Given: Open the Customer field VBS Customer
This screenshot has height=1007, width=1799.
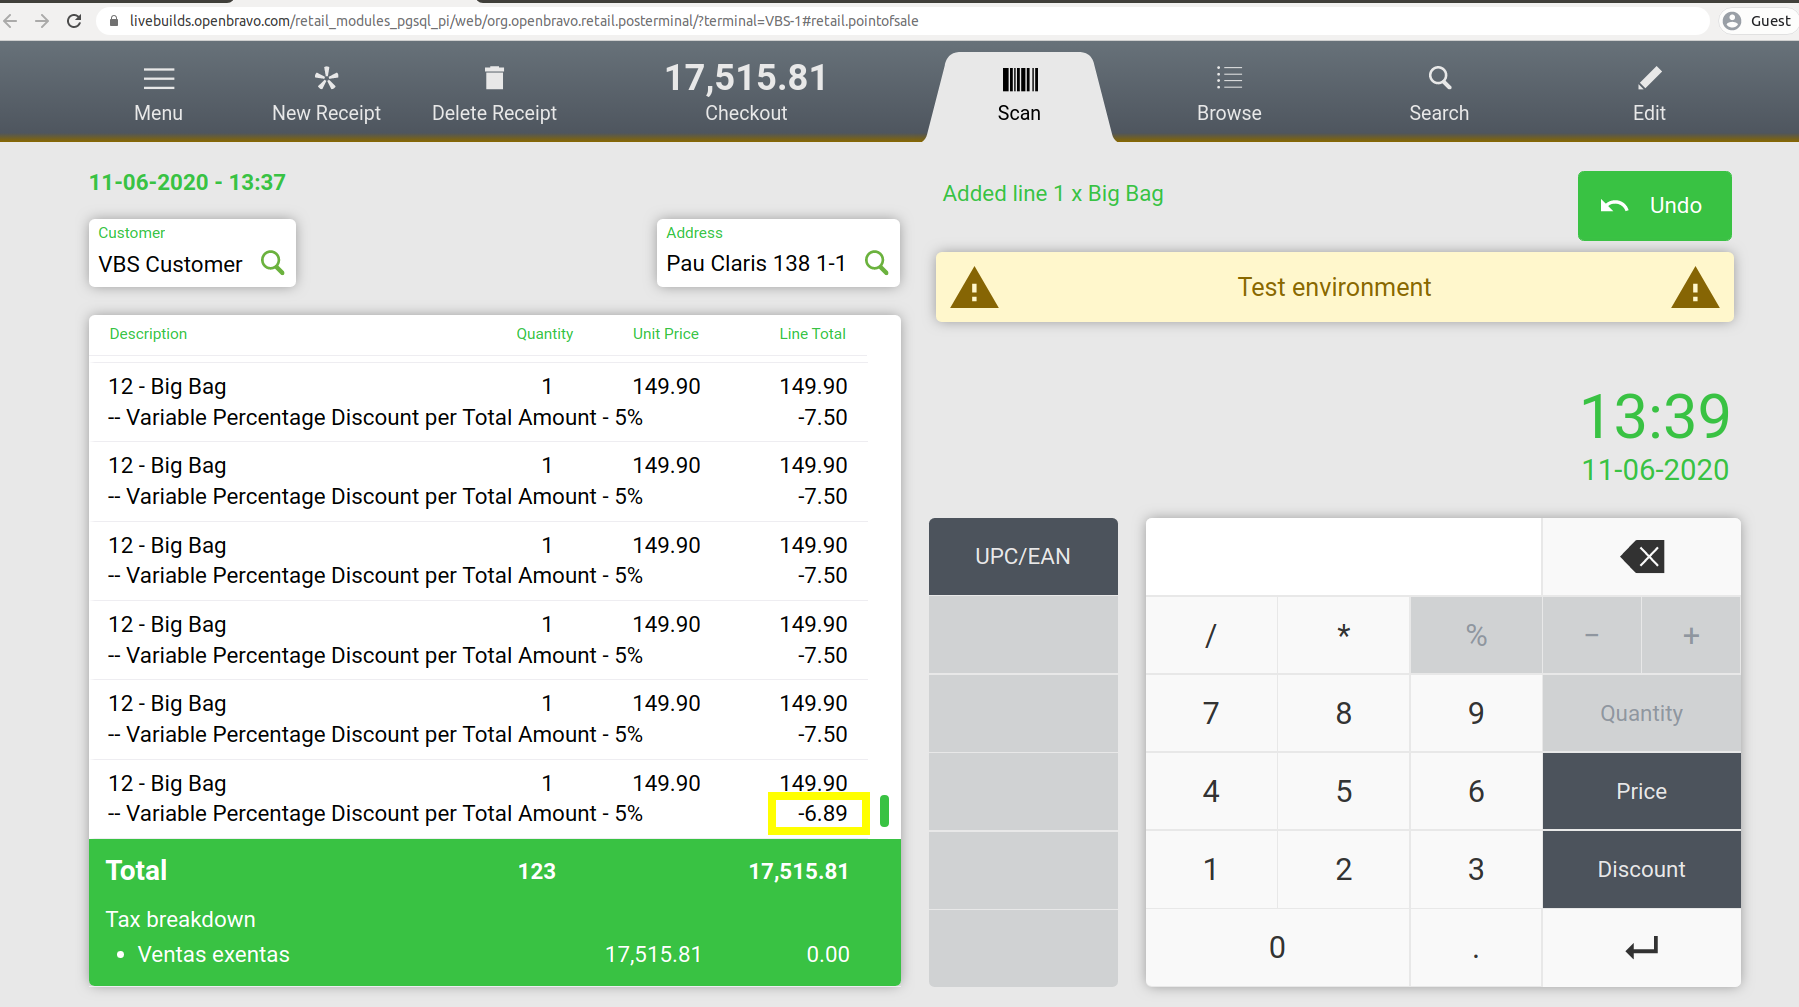Looking at the screenshot, I should tap(192, 253).
